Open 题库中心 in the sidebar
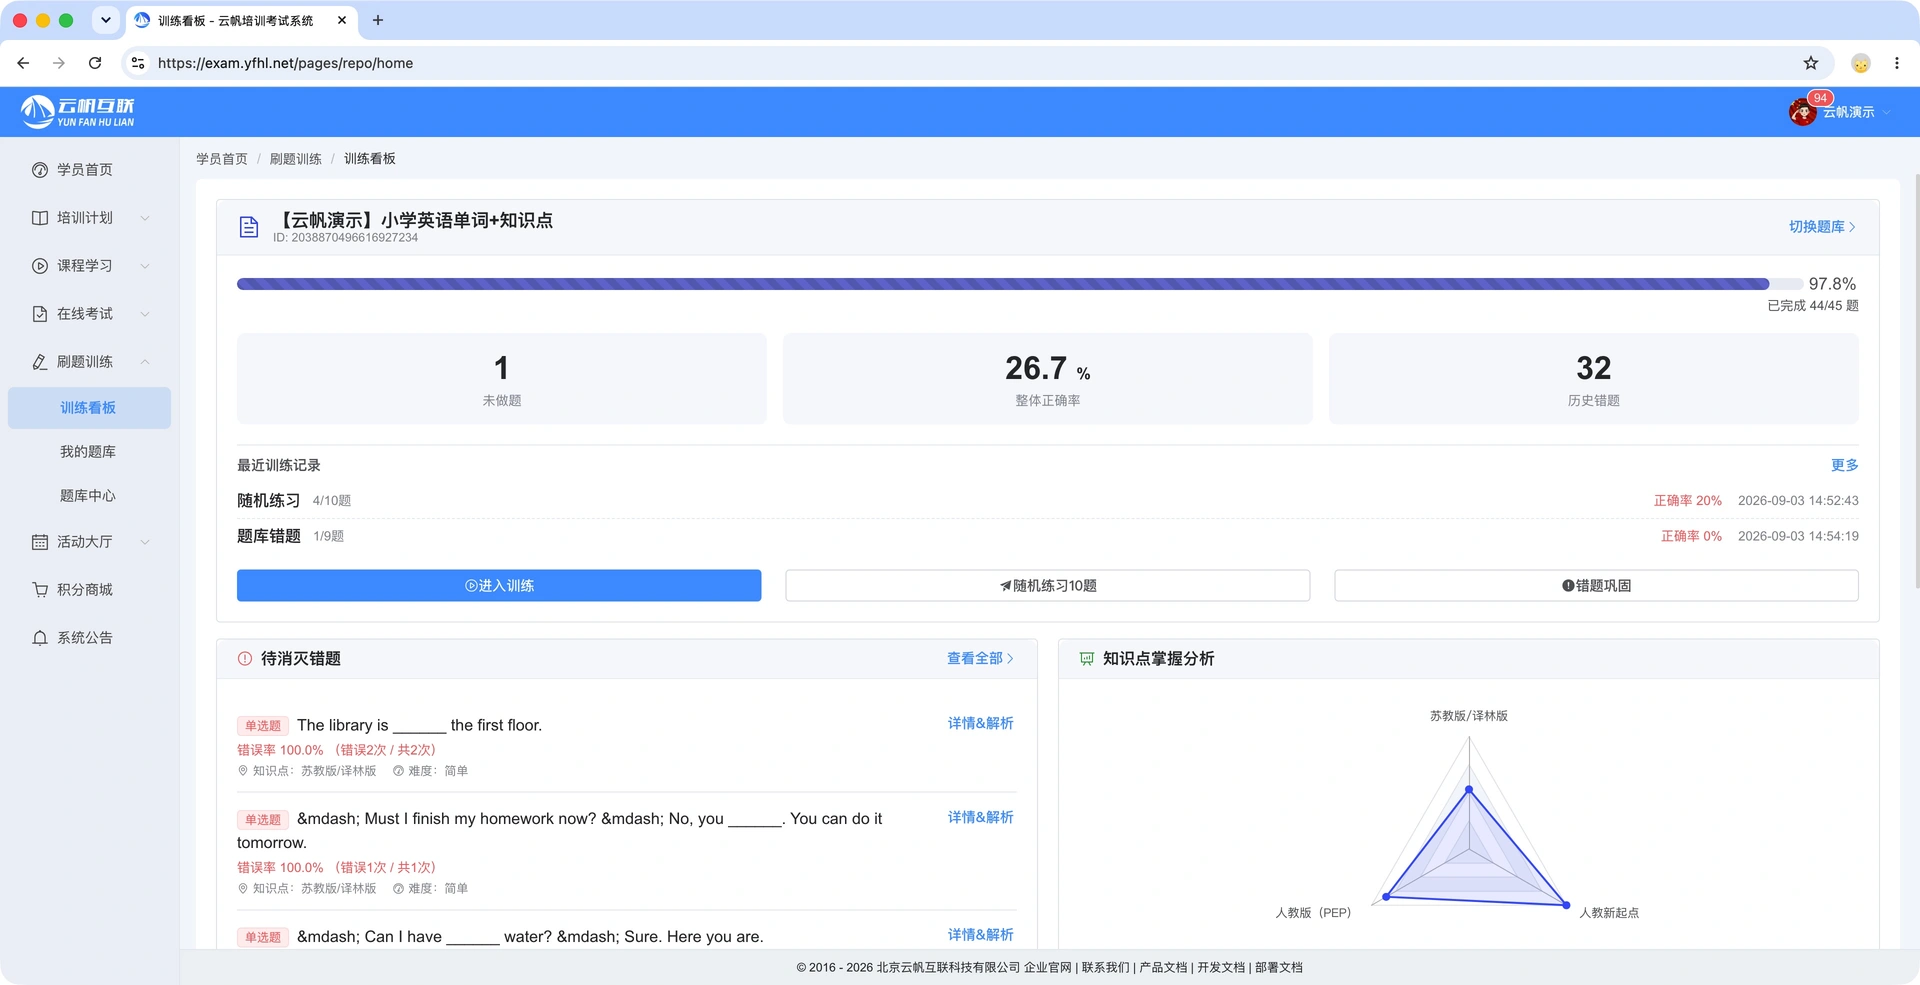This screenshot has width=1920, height=985. pyautogui.click(x=89, y=496)
